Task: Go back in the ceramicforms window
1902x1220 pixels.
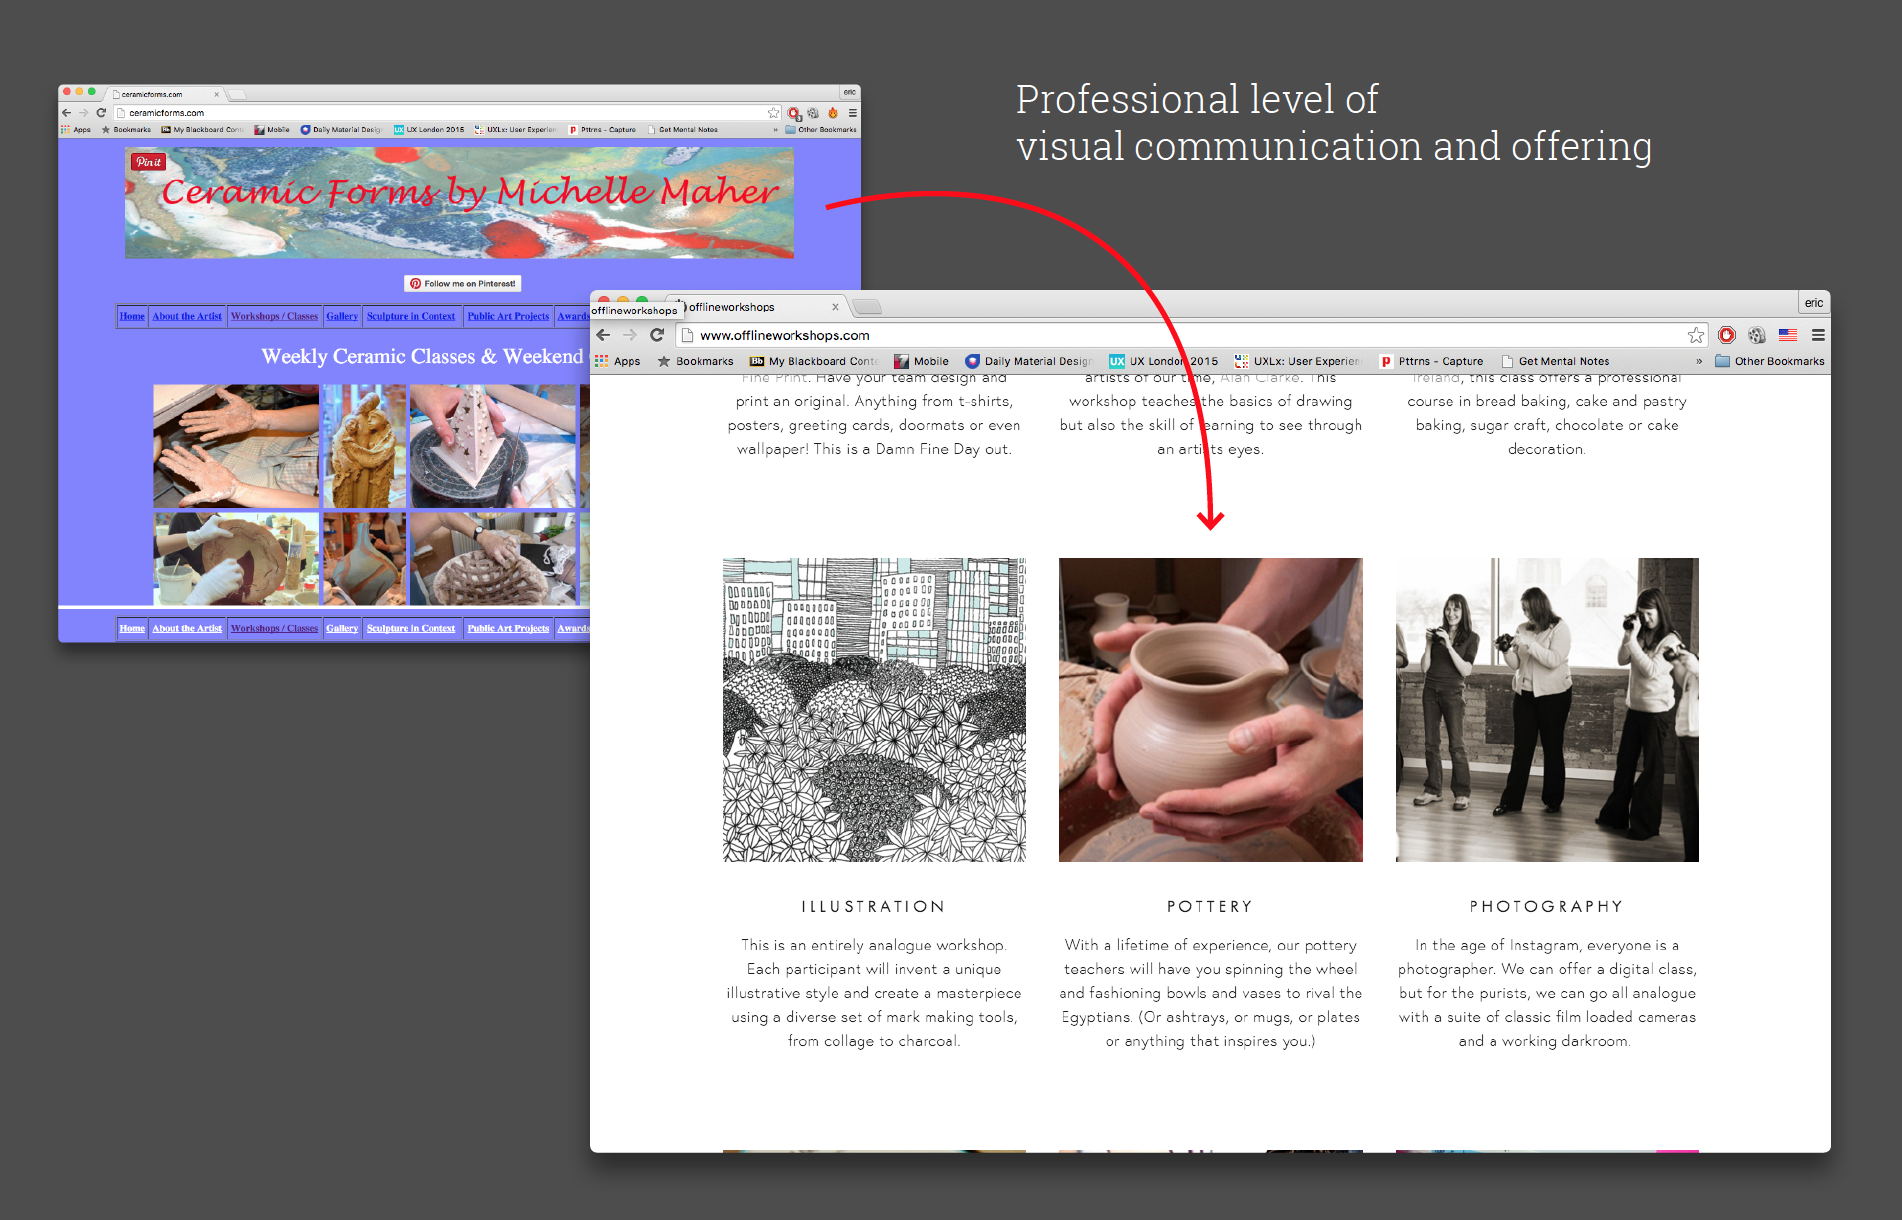Action: click(67, 113)
